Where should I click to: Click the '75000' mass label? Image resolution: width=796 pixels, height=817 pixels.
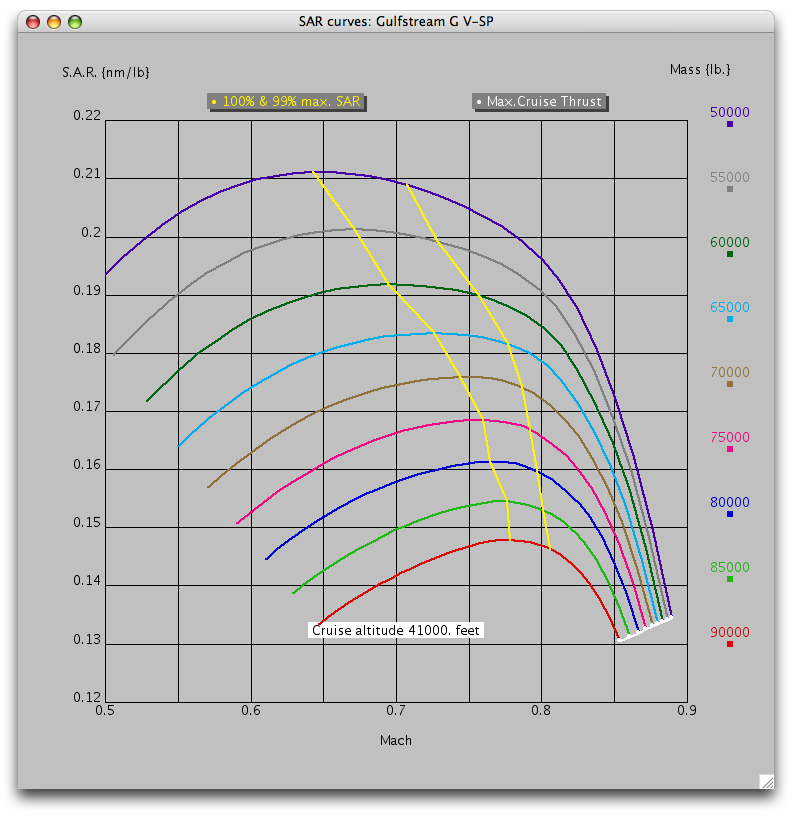[730, 437]
